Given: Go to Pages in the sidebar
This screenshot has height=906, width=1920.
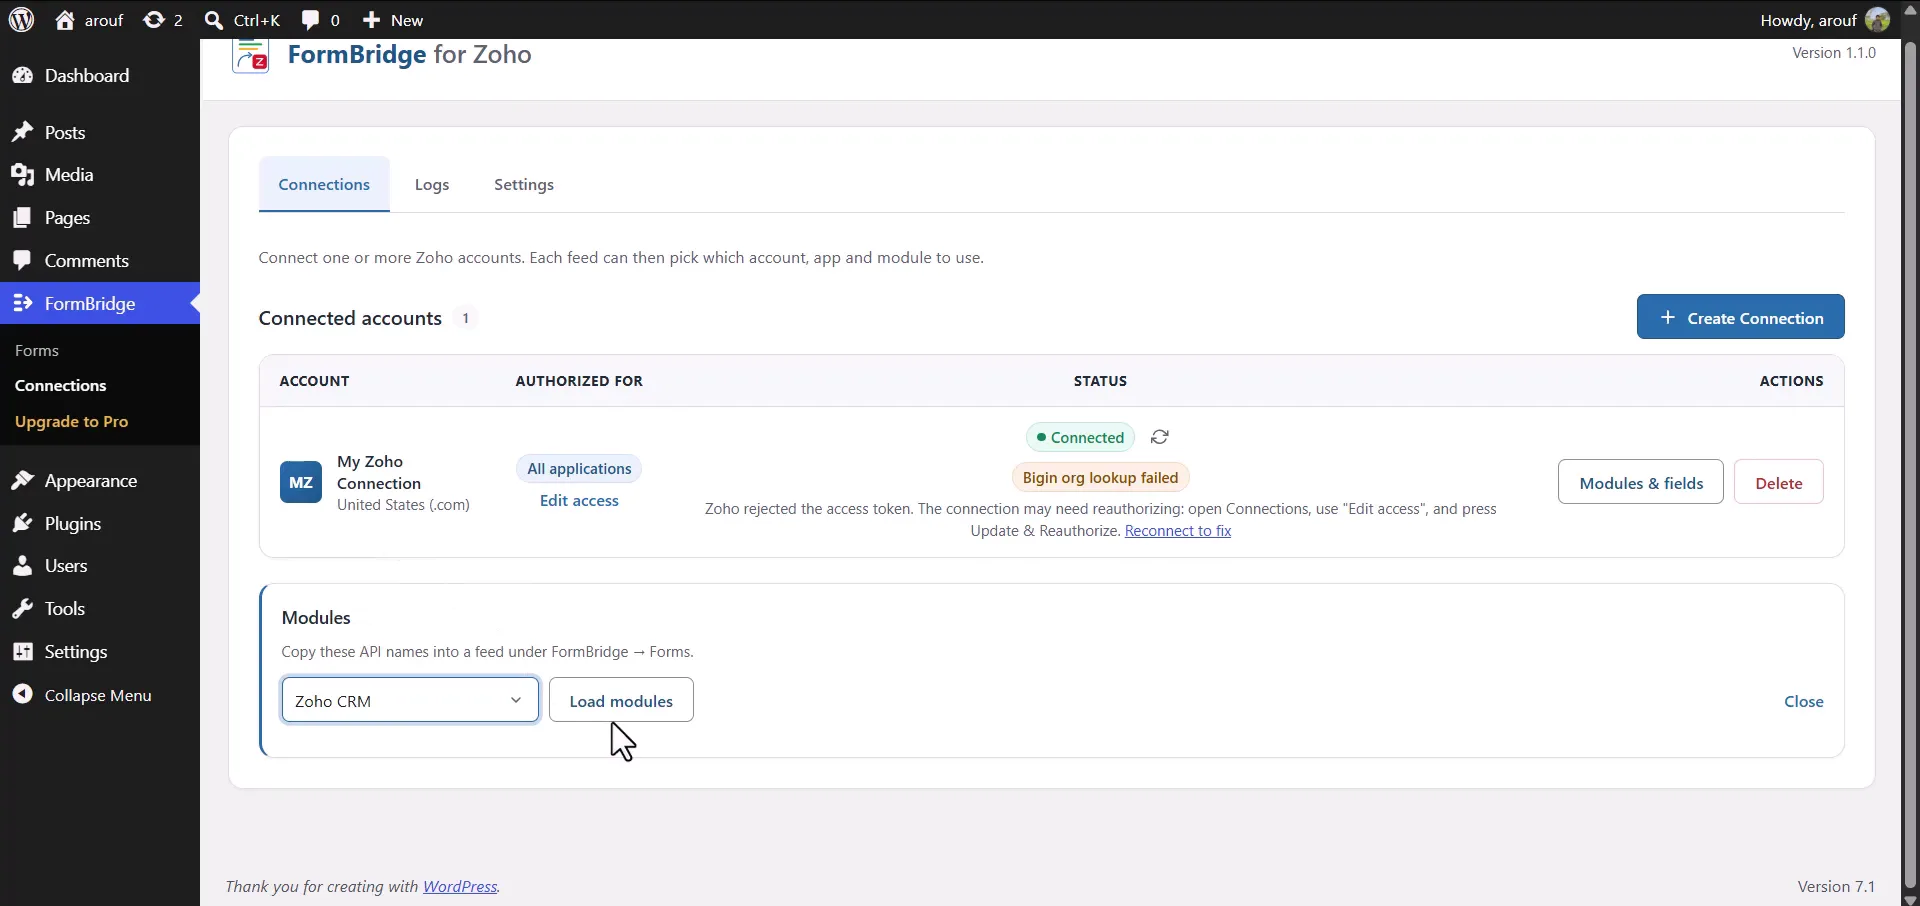Looking at the screenshot, I should [100, 218].
